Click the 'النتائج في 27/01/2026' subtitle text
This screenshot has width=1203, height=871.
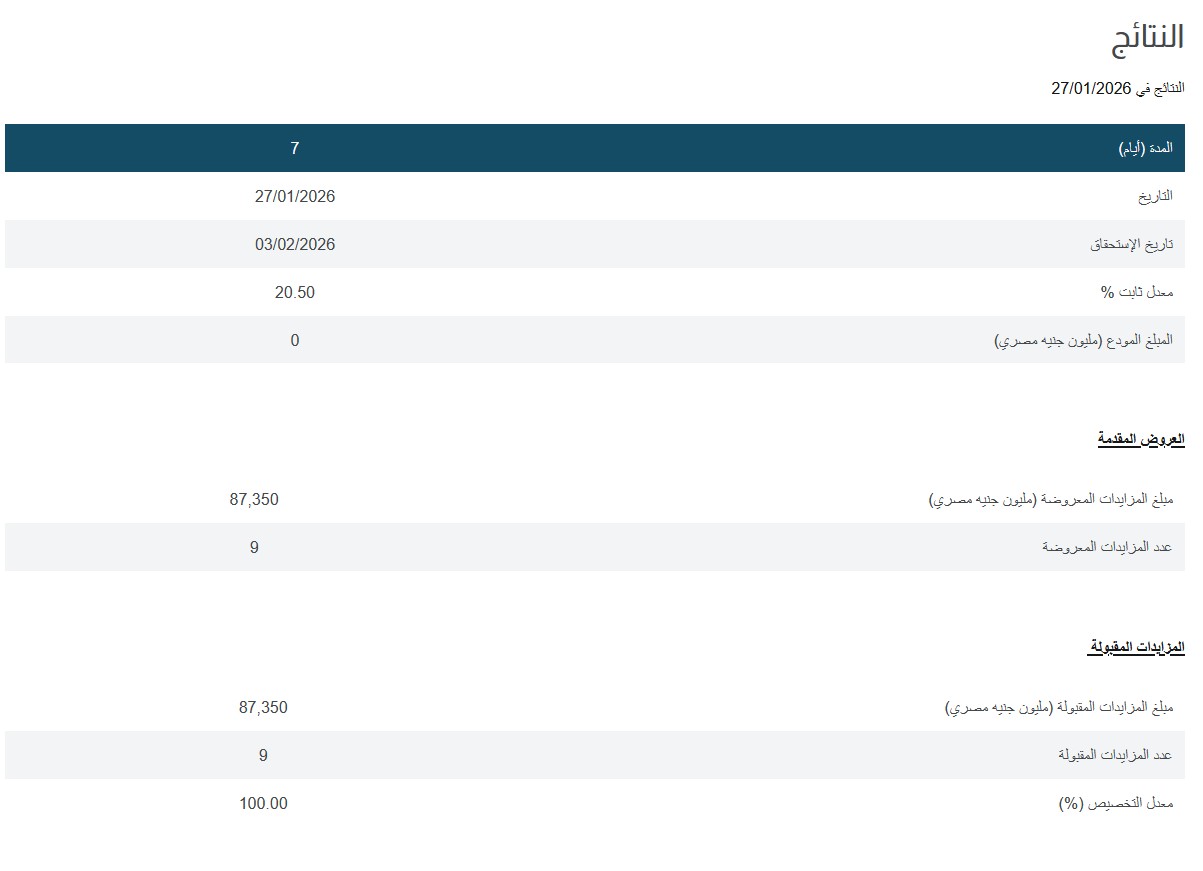click(x=1117, y=89)
